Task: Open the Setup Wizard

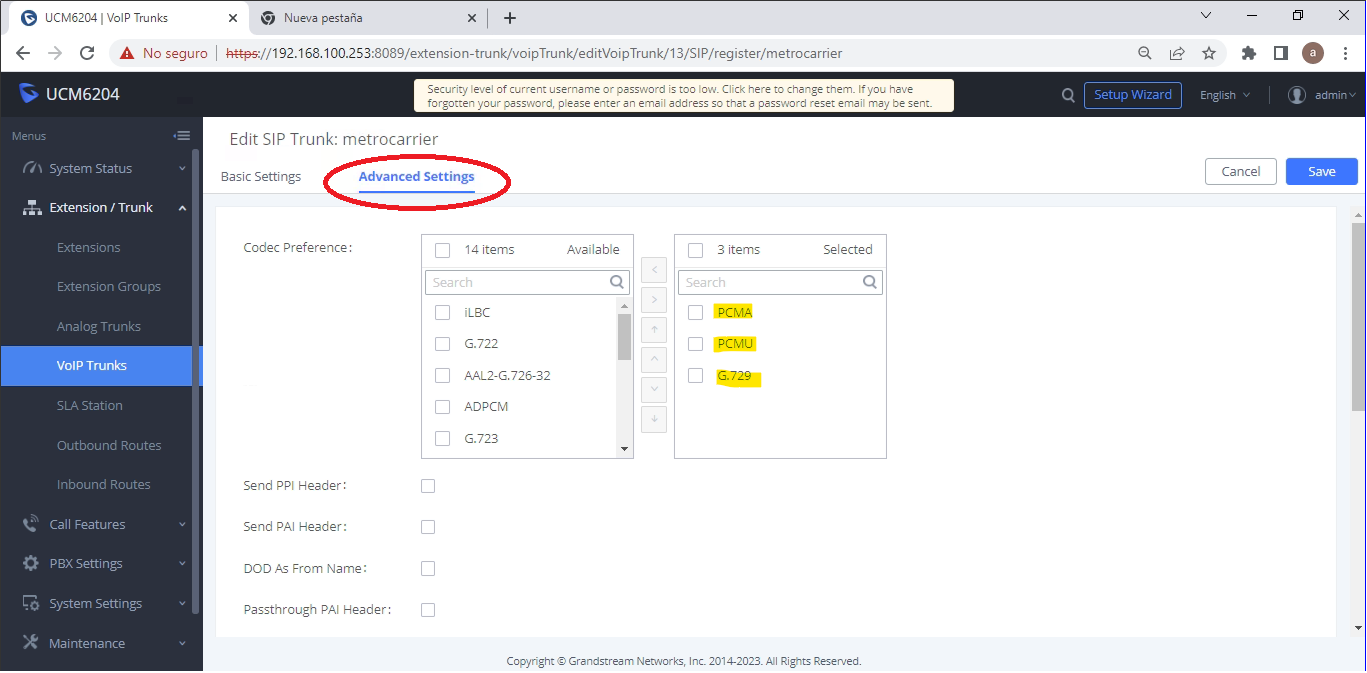Action: pyautogui.click(x=1132, y=95)
